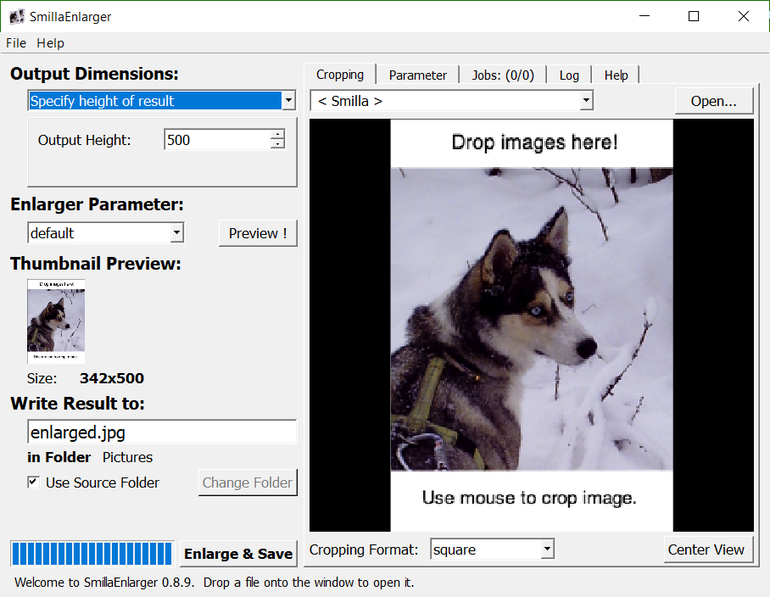This screenshot has height=597, width=770.
Task: Switch to the Parameter tab
Action: (418, 75)
